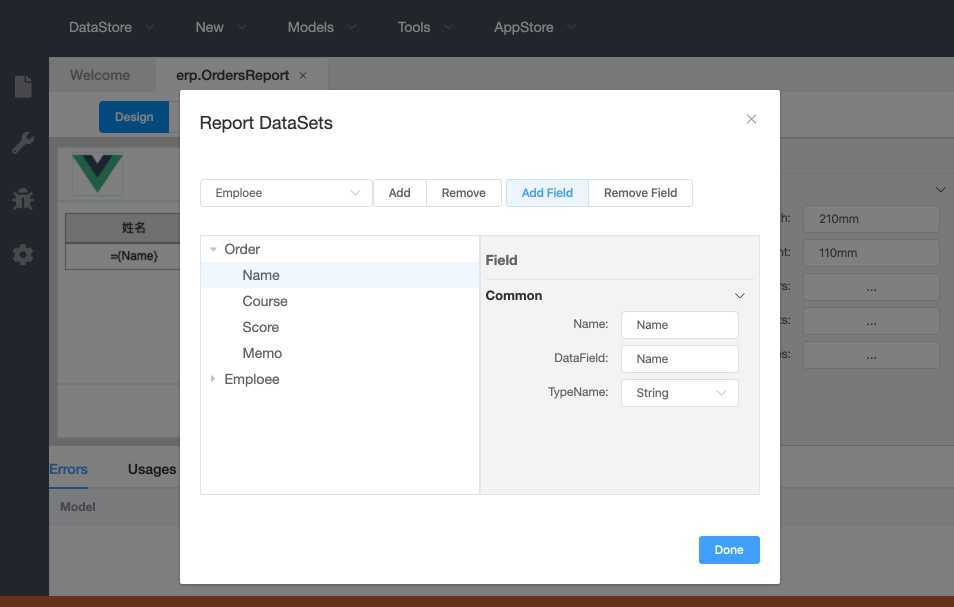Open the Models menu
Viewport: 954px width, 607px height.
coord(310,27)
